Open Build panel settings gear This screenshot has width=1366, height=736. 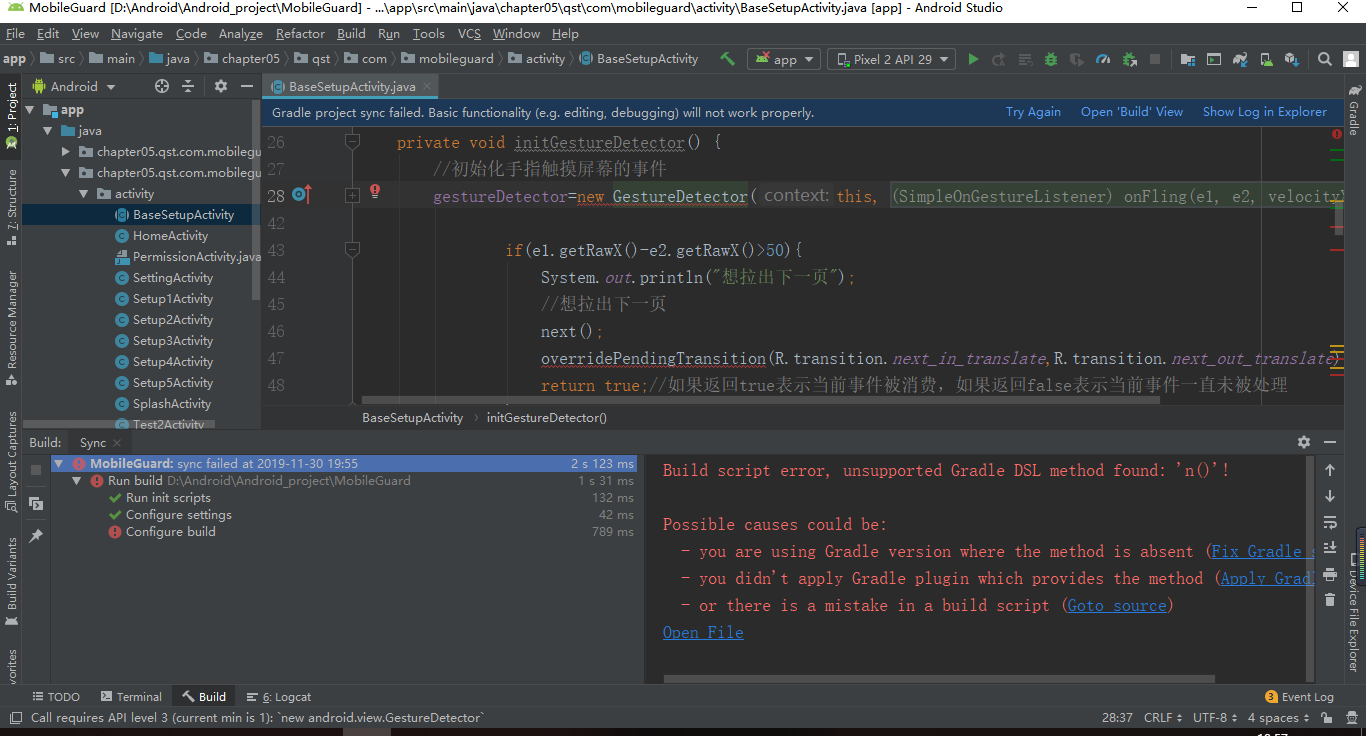pyautogui.click(x=1303, y=441)
